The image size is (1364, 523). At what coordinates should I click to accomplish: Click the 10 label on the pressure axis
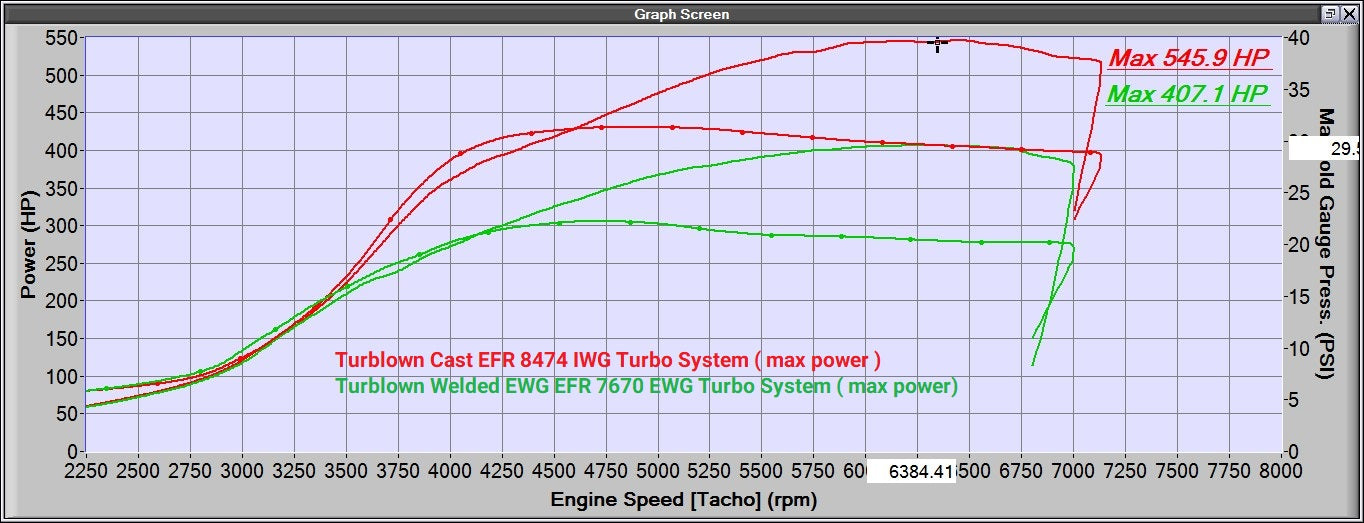[1299, 348]
